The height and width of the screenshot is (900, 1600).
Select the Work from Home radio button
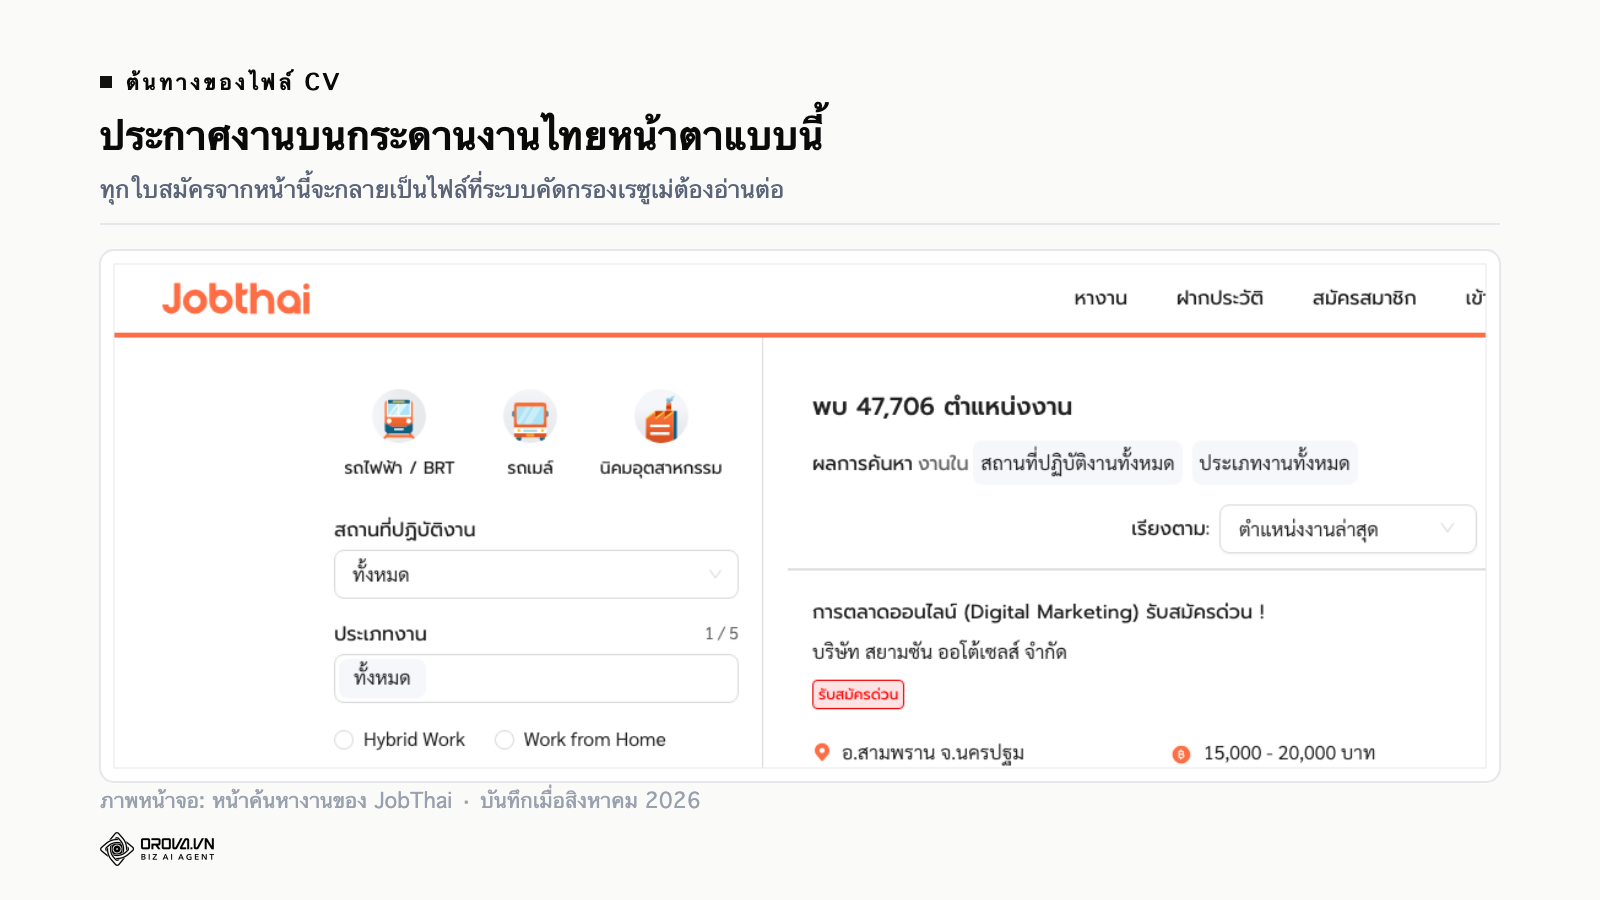coord(505,740)
